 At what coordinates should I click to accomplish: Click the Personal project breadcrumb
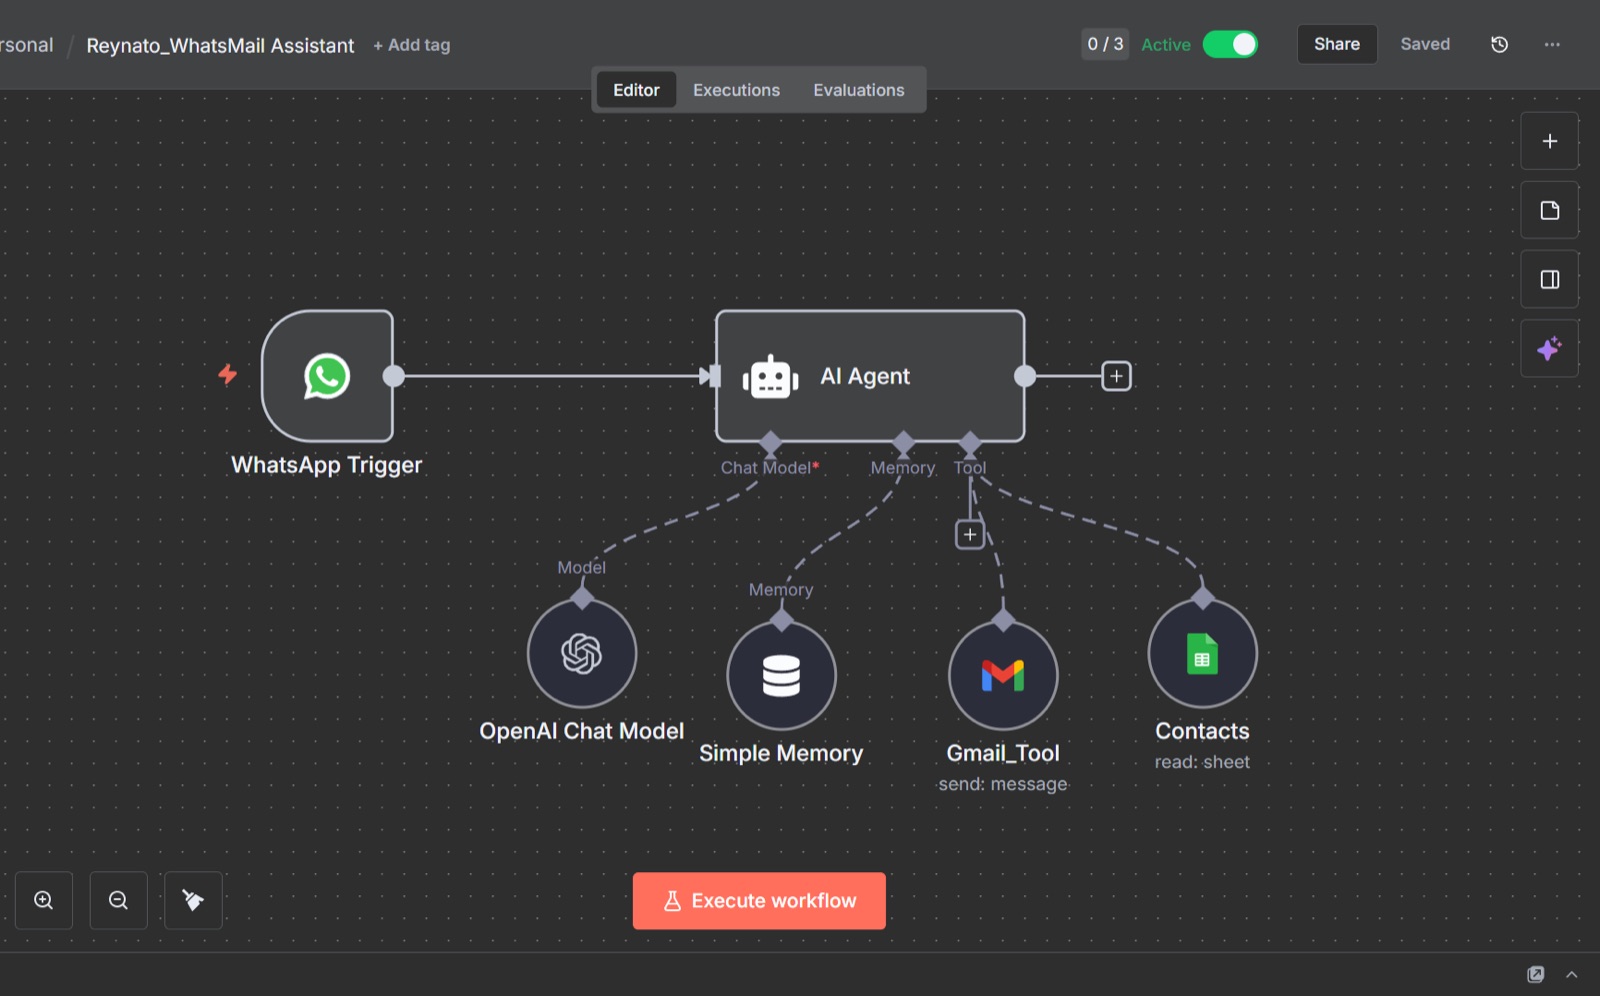click(26, 45)
